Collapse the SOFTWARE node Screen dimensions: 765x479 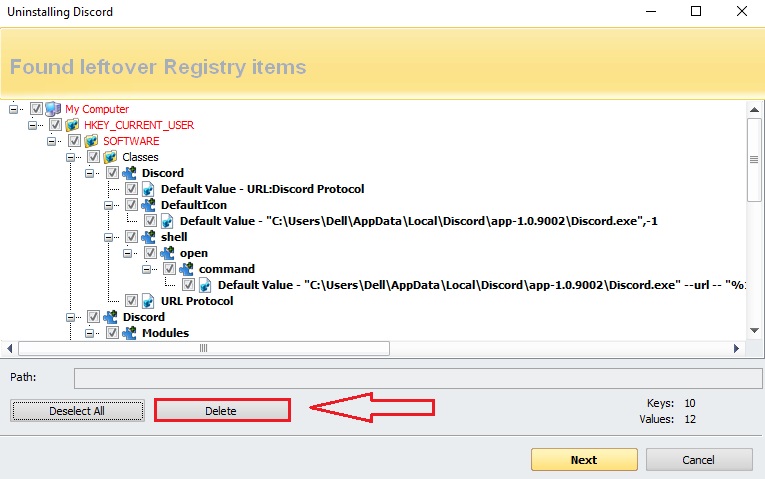pos(51,141)
